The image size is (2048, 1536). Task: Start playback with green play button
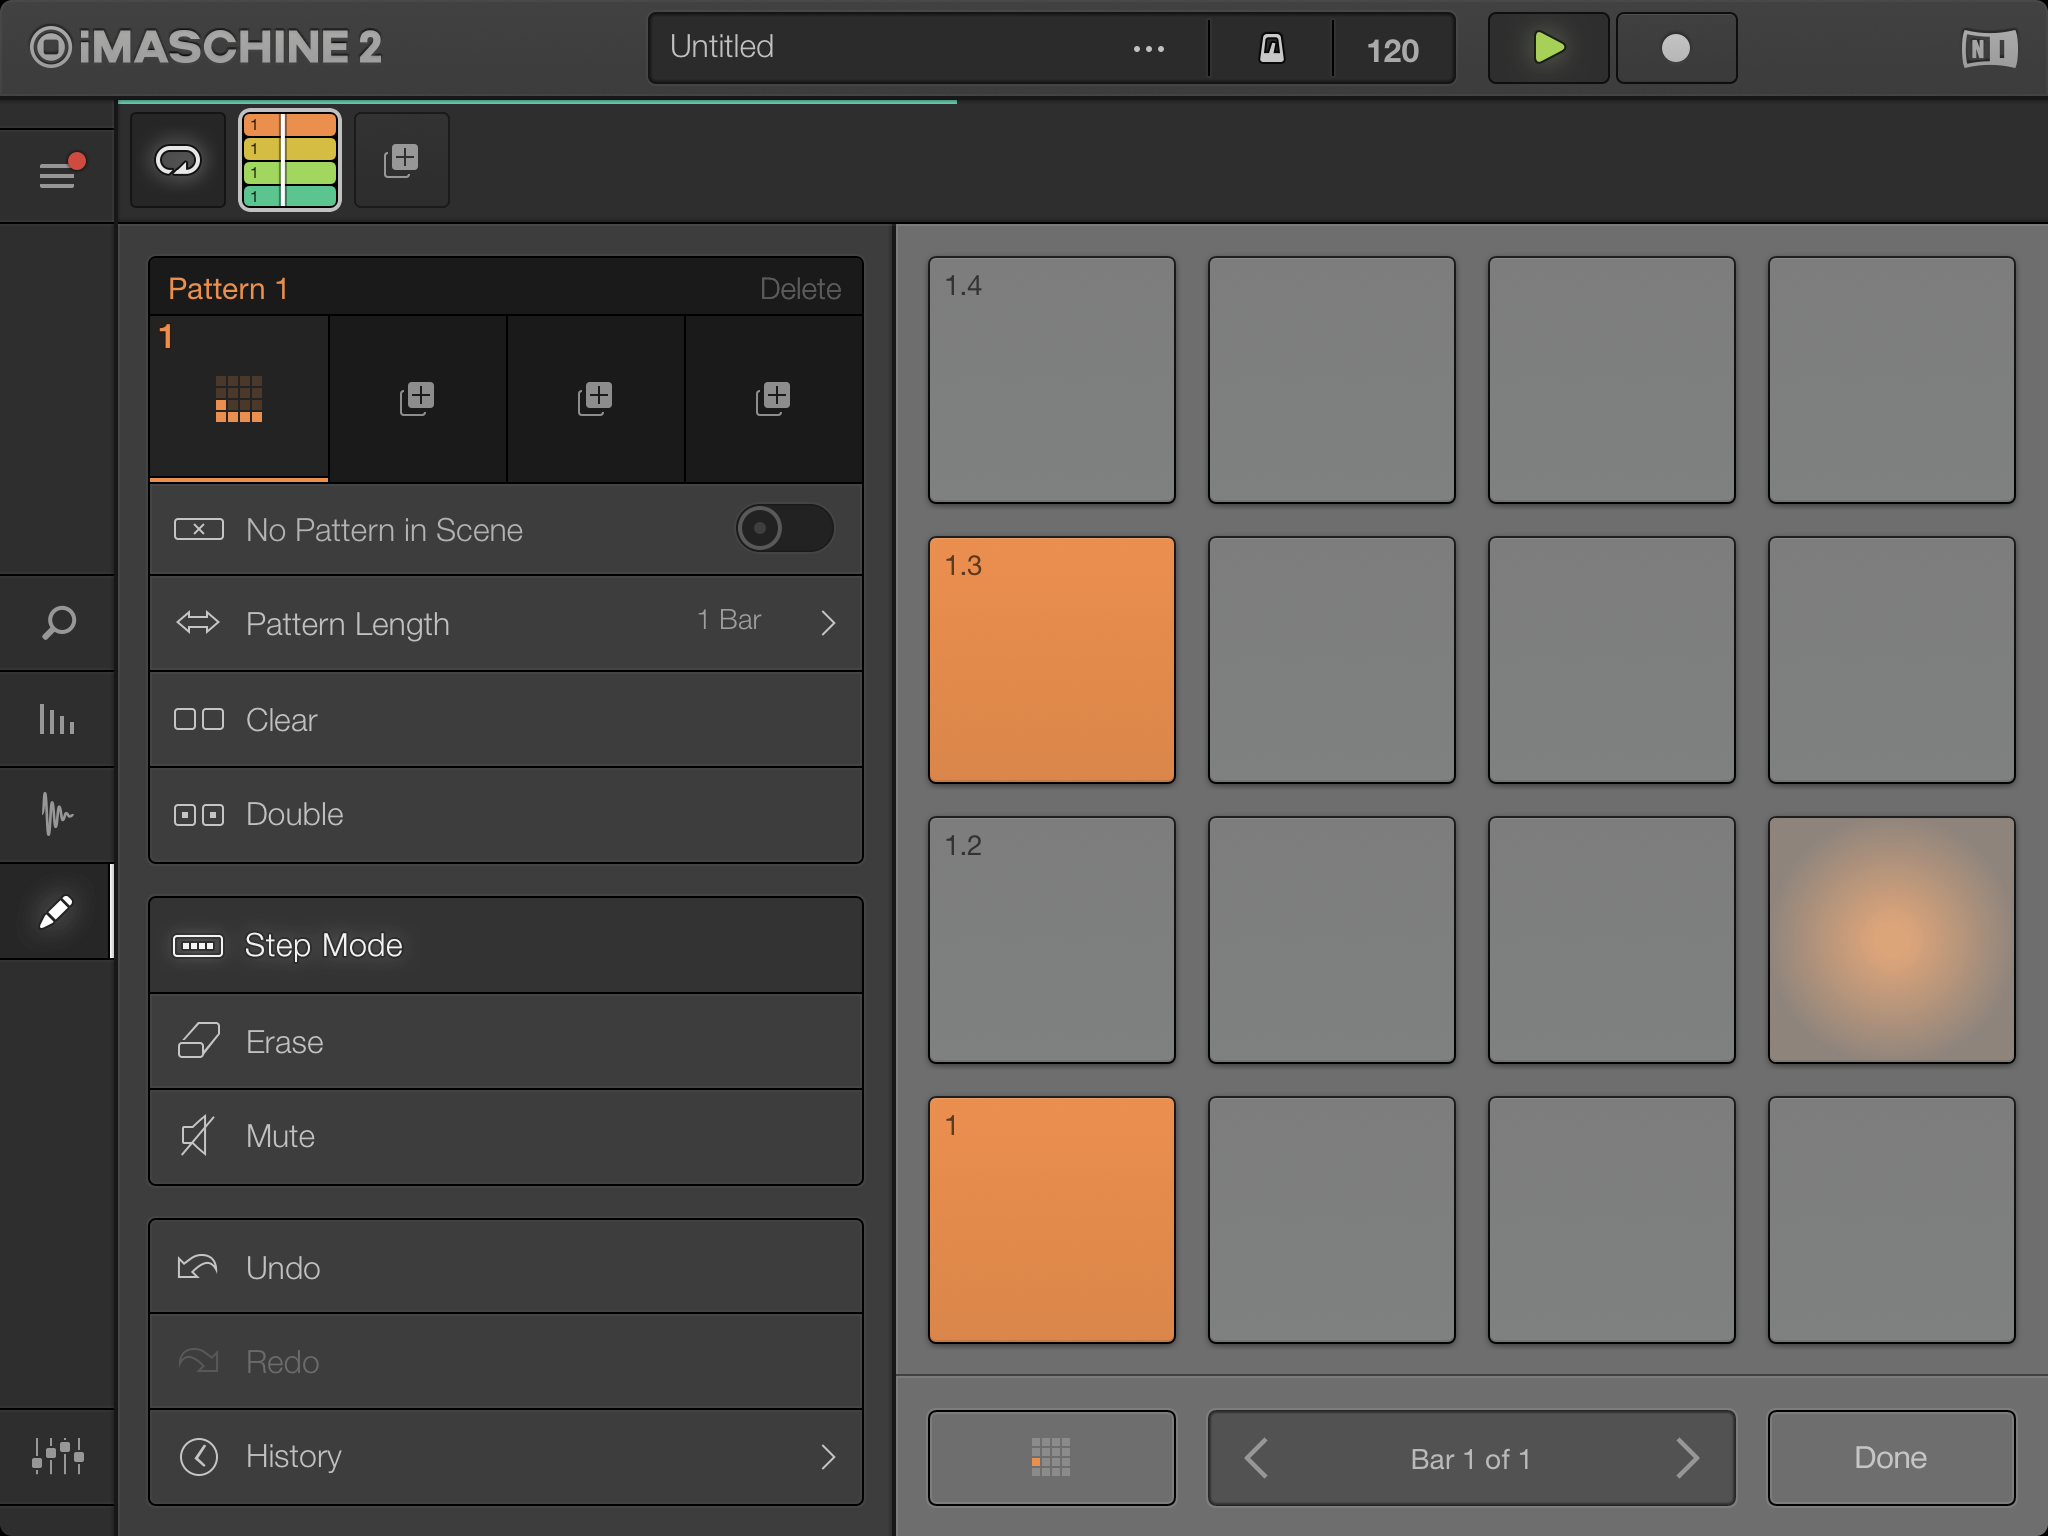1548,48
